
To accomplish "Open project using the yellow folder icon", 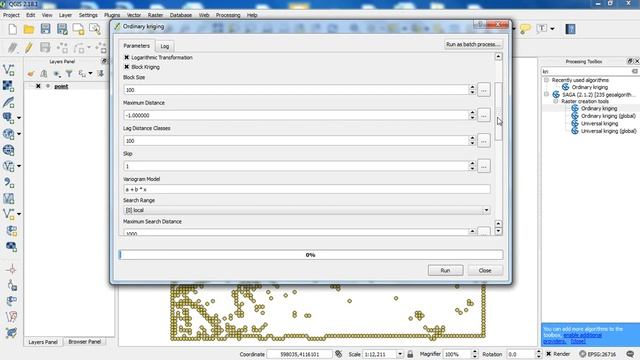I will click(29, 29).
